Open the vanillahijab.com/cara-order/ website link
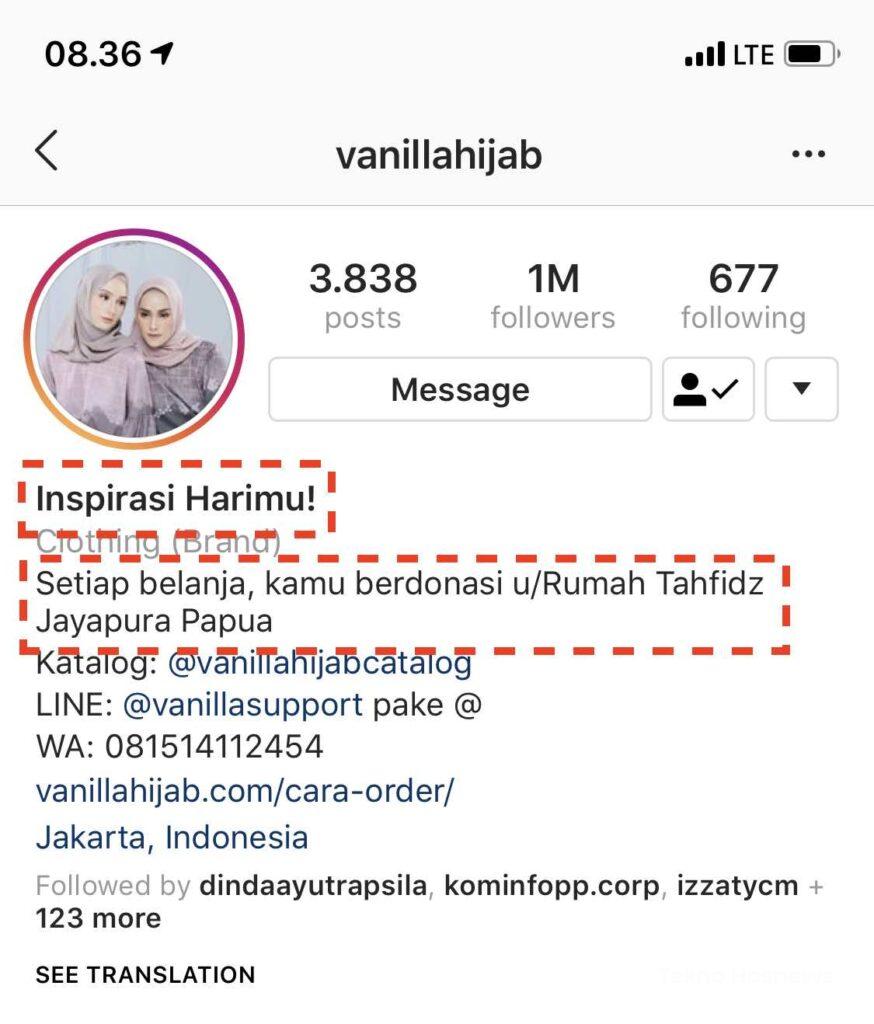 click(245, 792)
